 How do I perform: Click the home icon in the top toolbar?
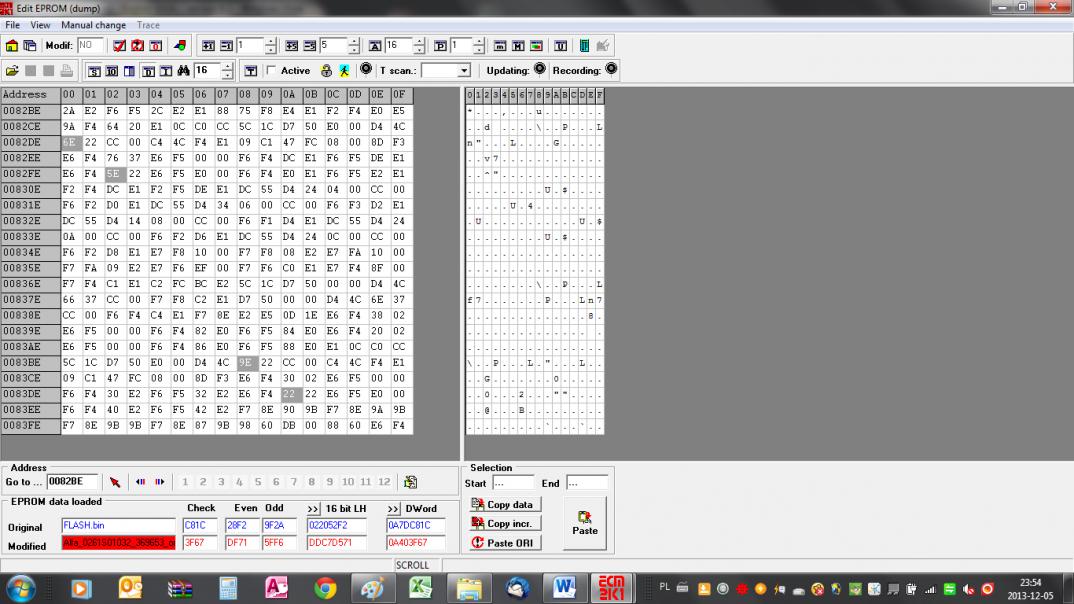tap(12, 46)
